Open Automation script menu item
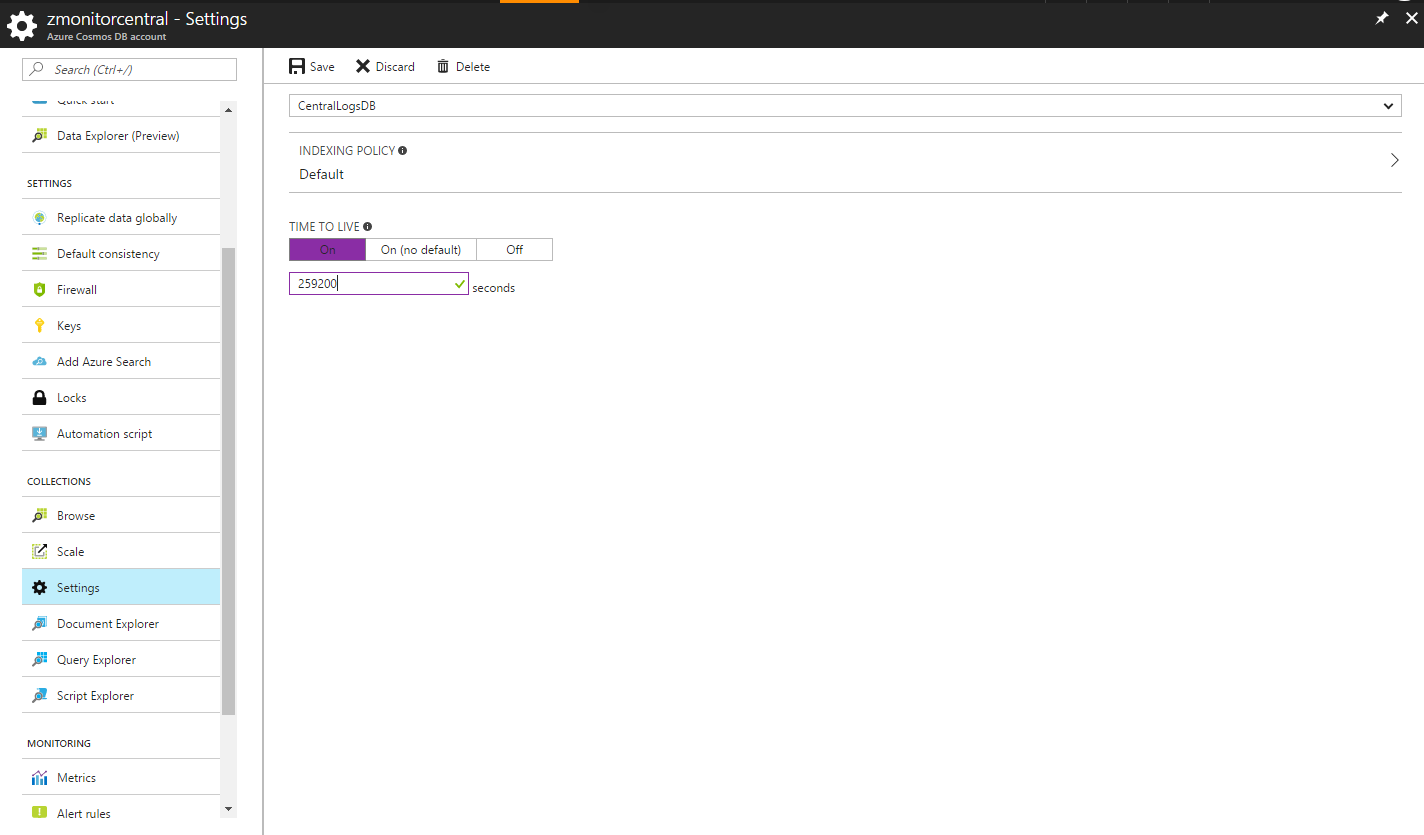 121,434
